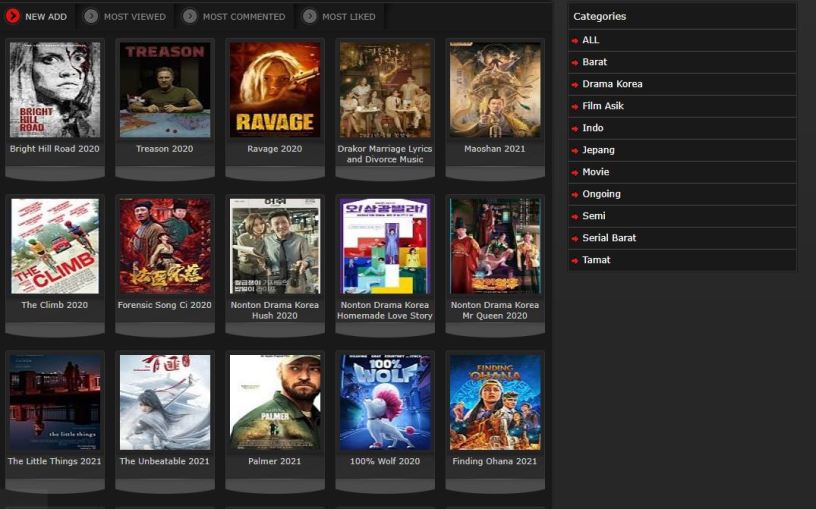Click the red play icon beside NEW ADD
The height and width of the screenshot is (509, 816).
tap(13, 16)
